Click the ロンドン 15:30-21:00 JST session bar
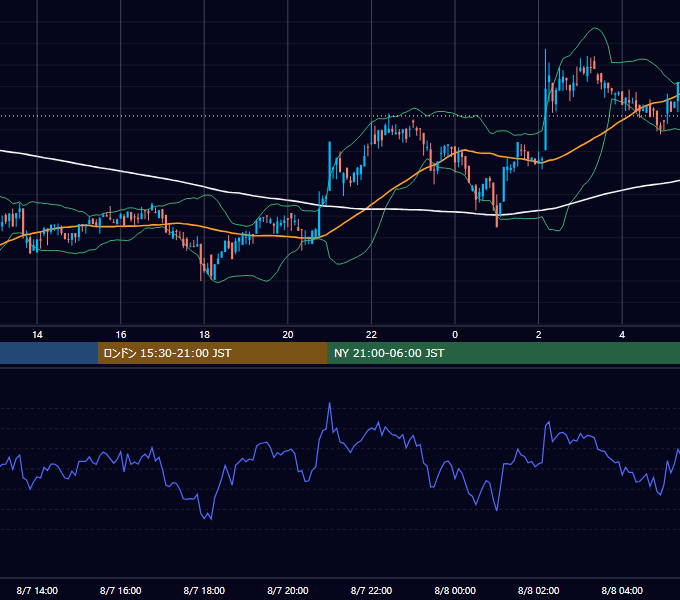This screenshot has height=600, width=680. [x=212, y=353]
